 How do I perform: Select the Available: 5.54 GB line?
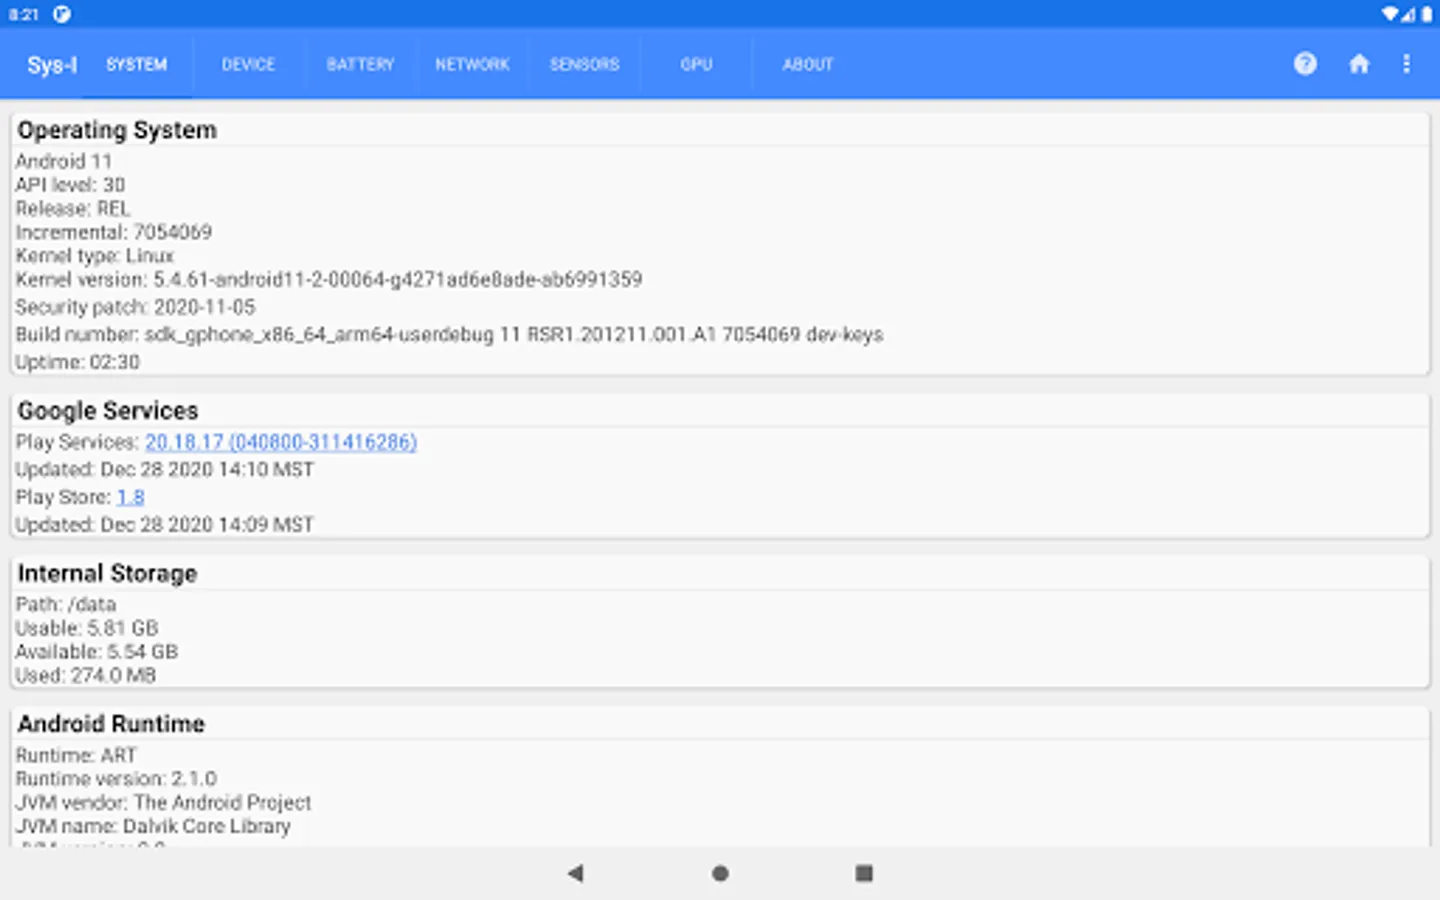pos(96,652)
